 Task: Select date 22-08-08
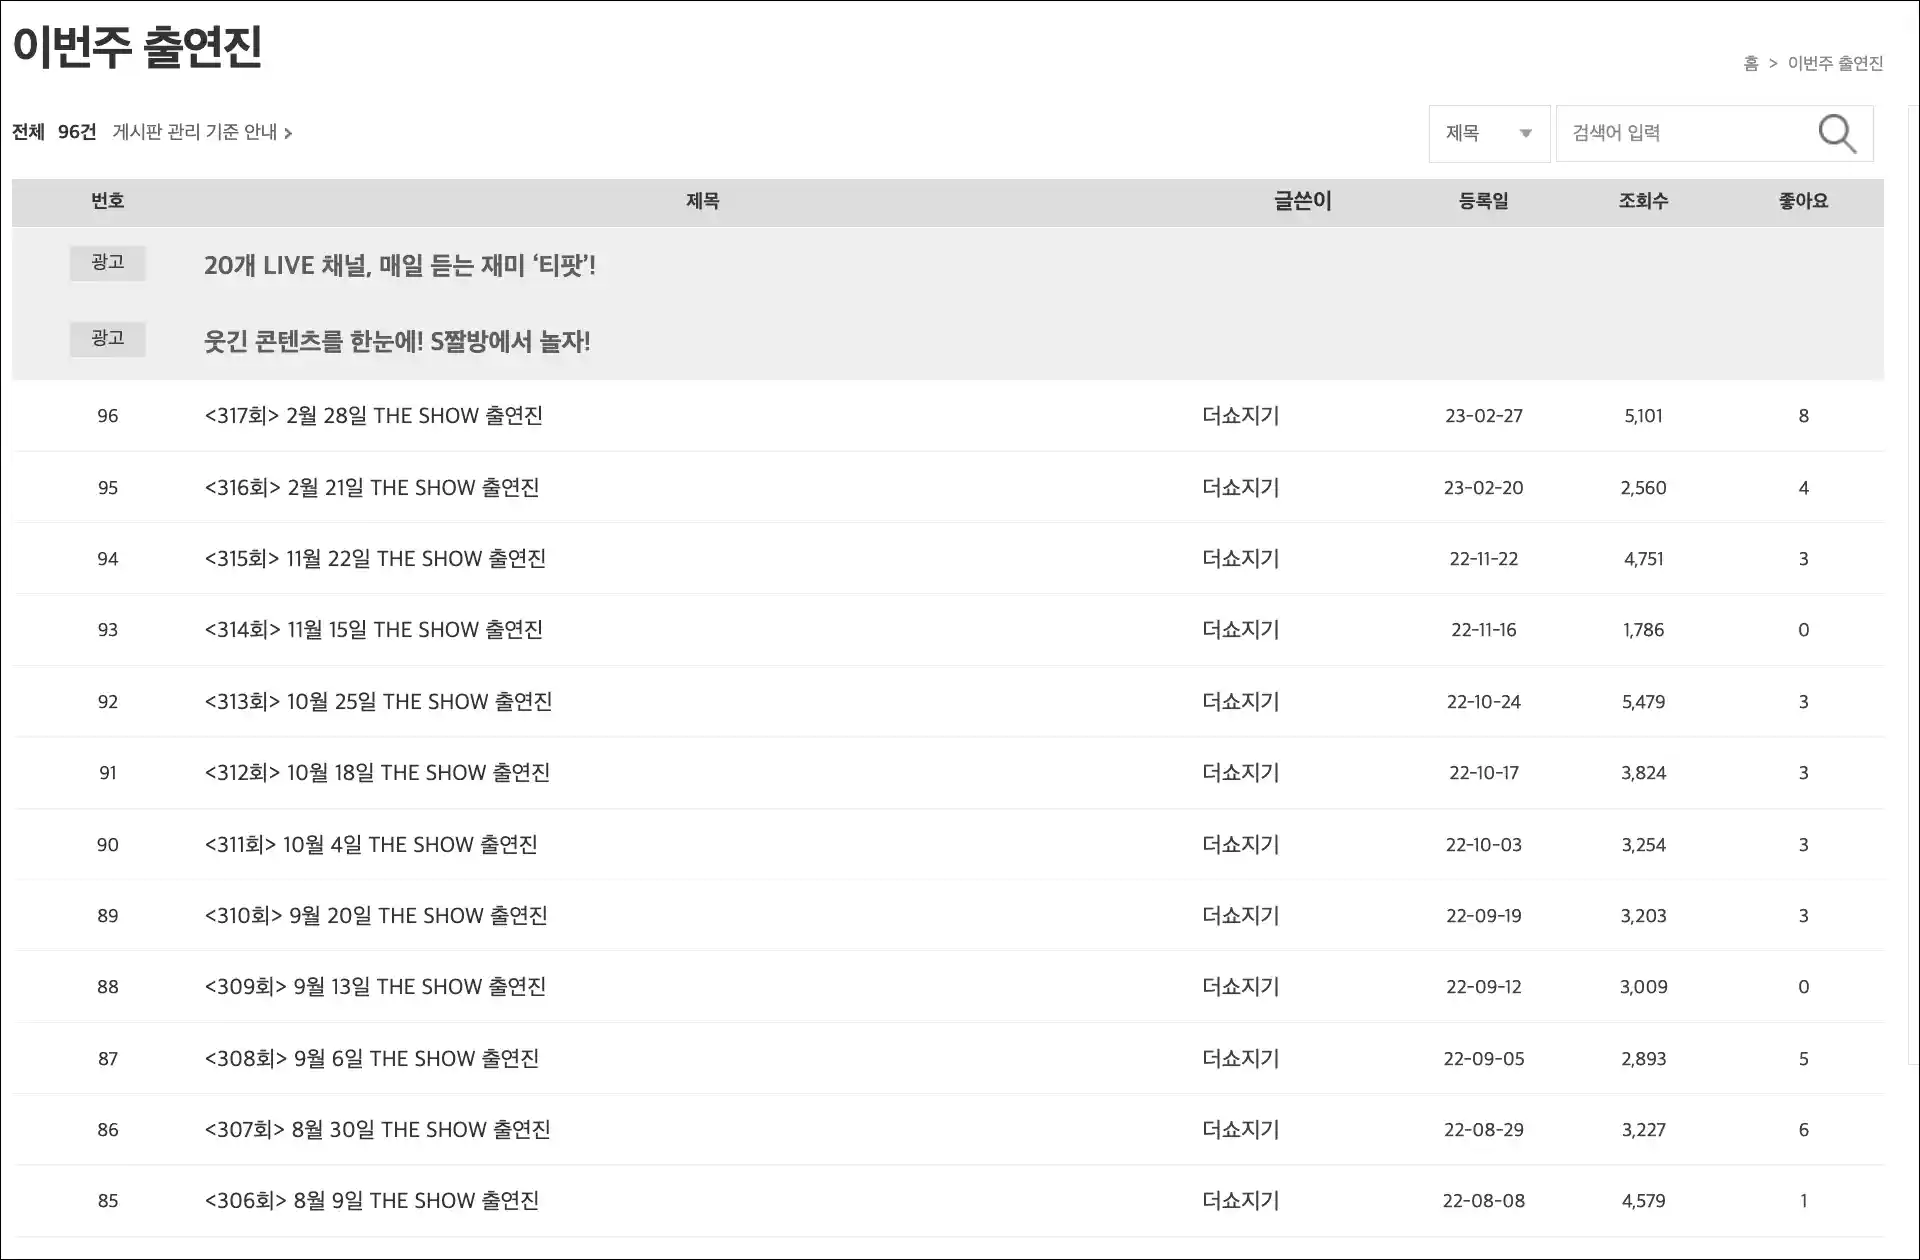1483,1200
